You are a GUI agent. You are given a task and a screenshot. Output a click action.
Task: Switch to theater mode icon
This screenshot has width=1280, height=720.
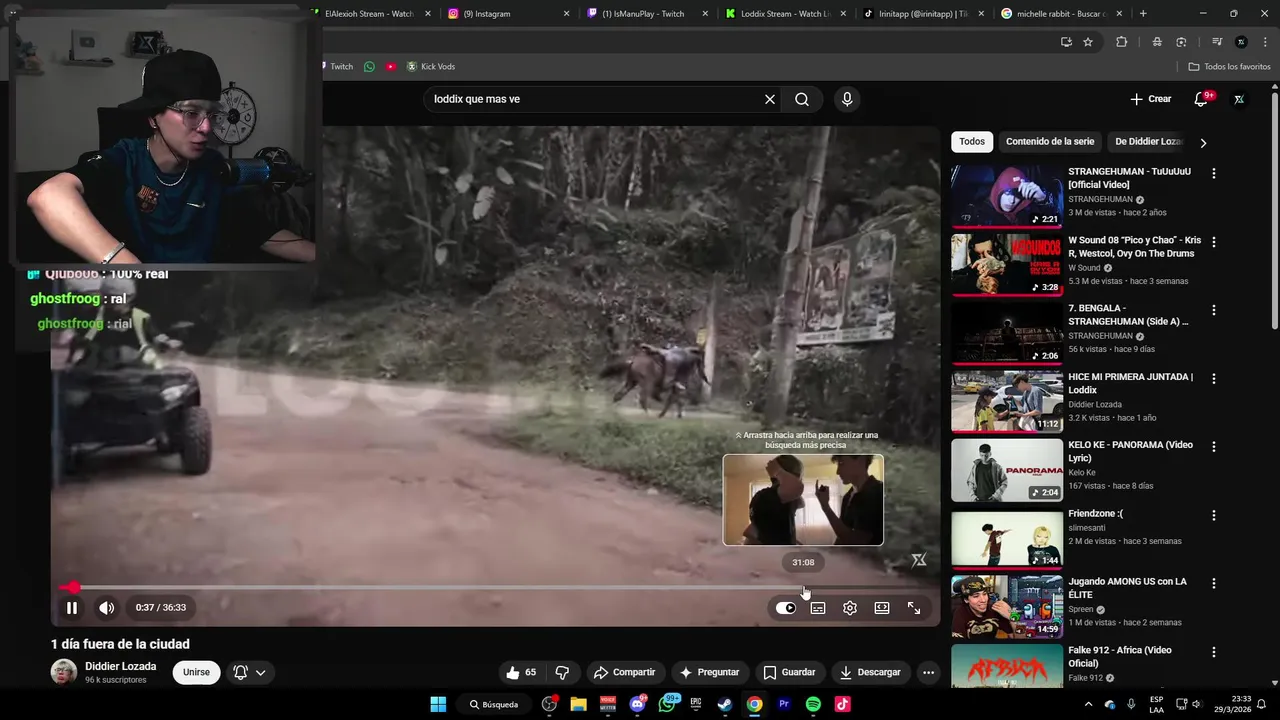click(882, 608)
